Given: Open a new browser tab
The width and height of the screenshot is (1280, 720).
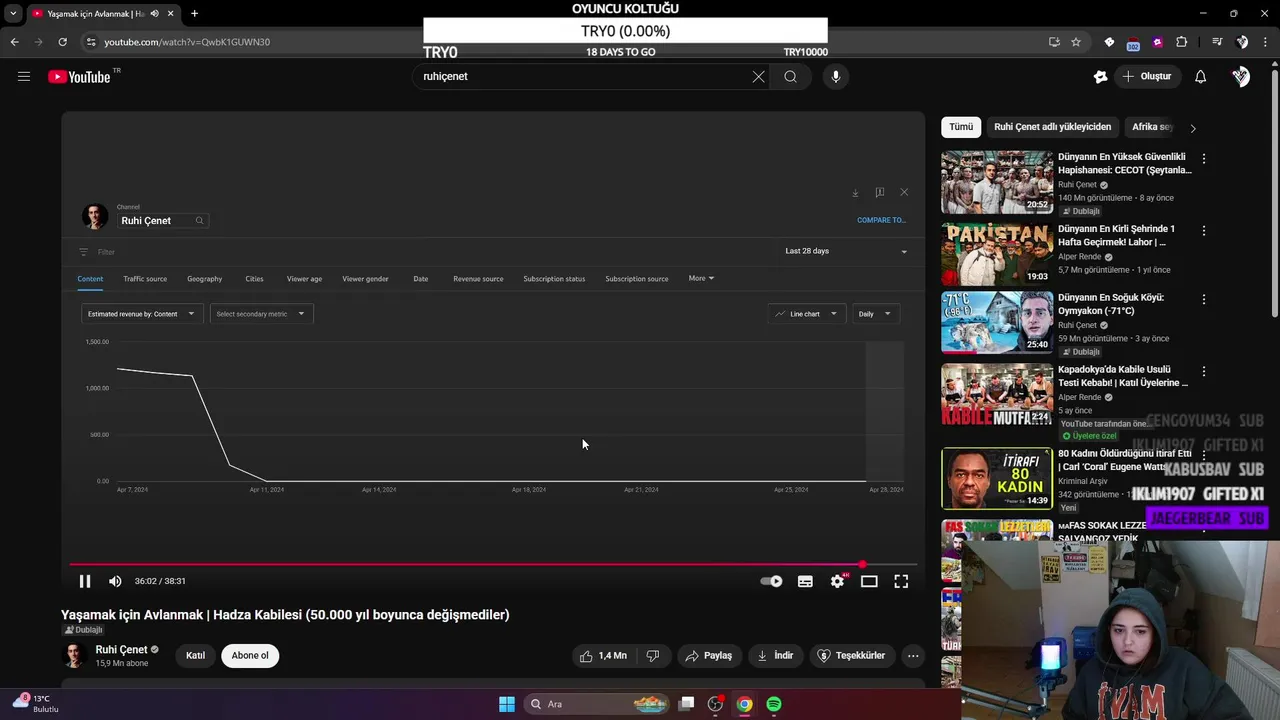Looking at the screenshot, I should tap(194, 14).
